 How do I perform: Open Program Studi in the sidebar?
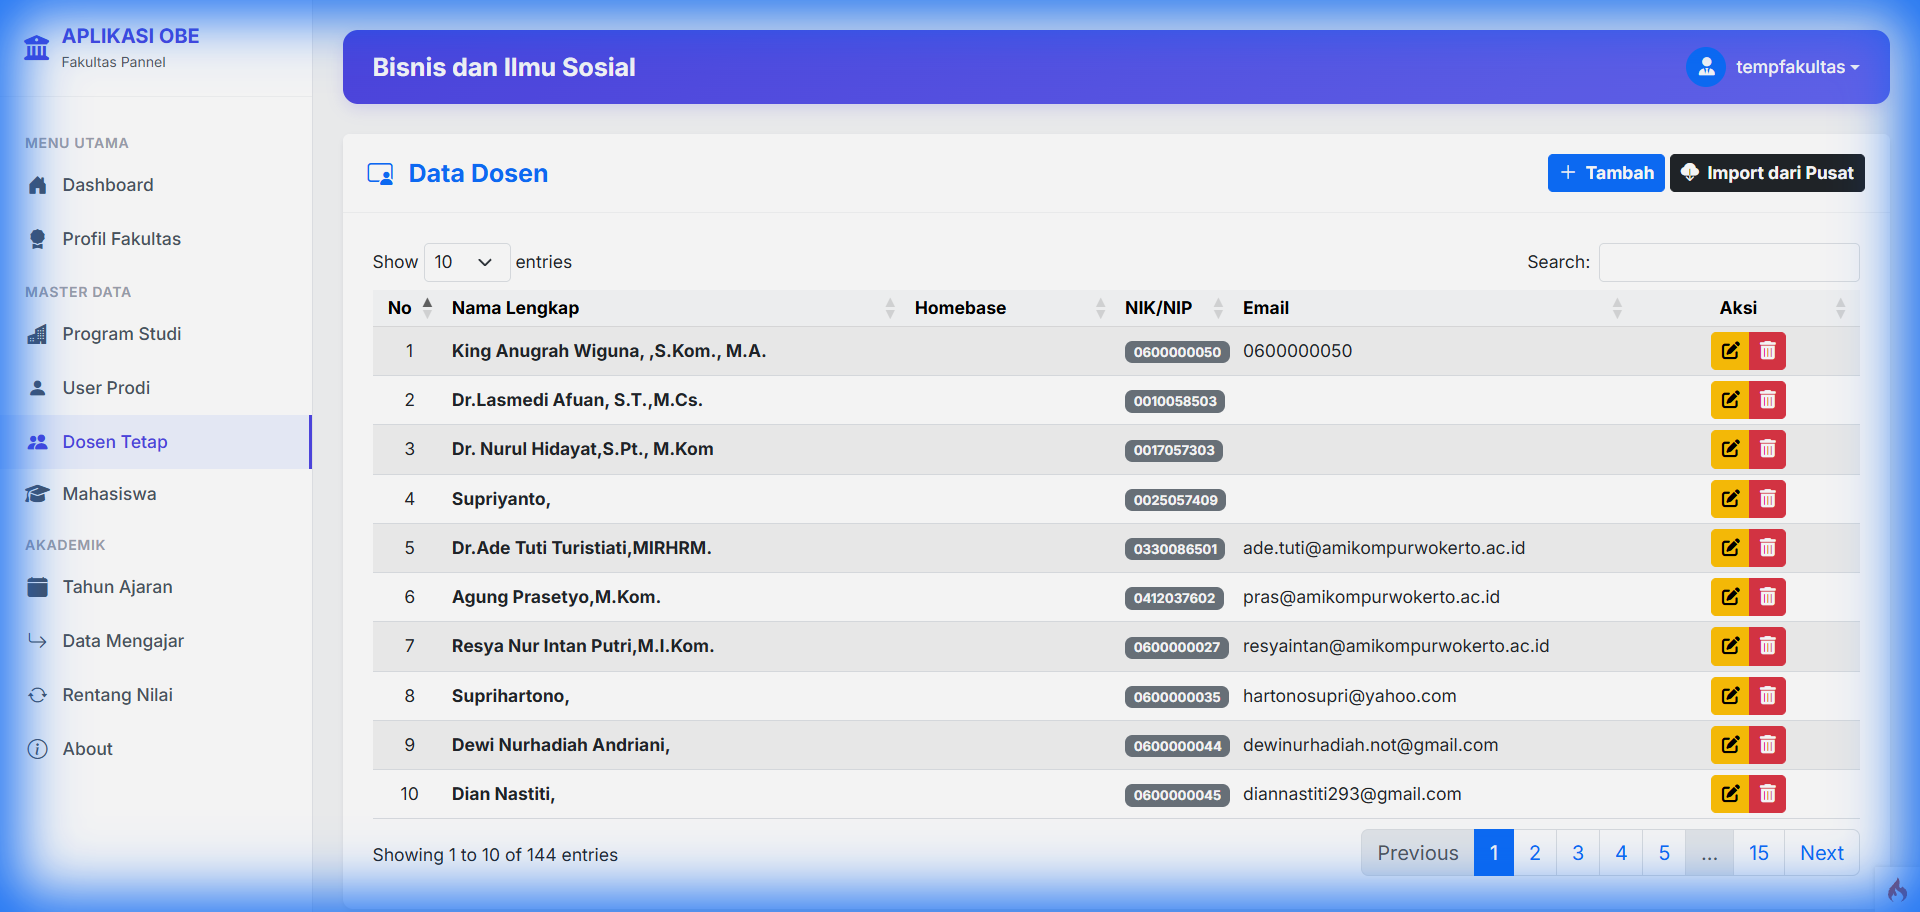coord(121,334)
